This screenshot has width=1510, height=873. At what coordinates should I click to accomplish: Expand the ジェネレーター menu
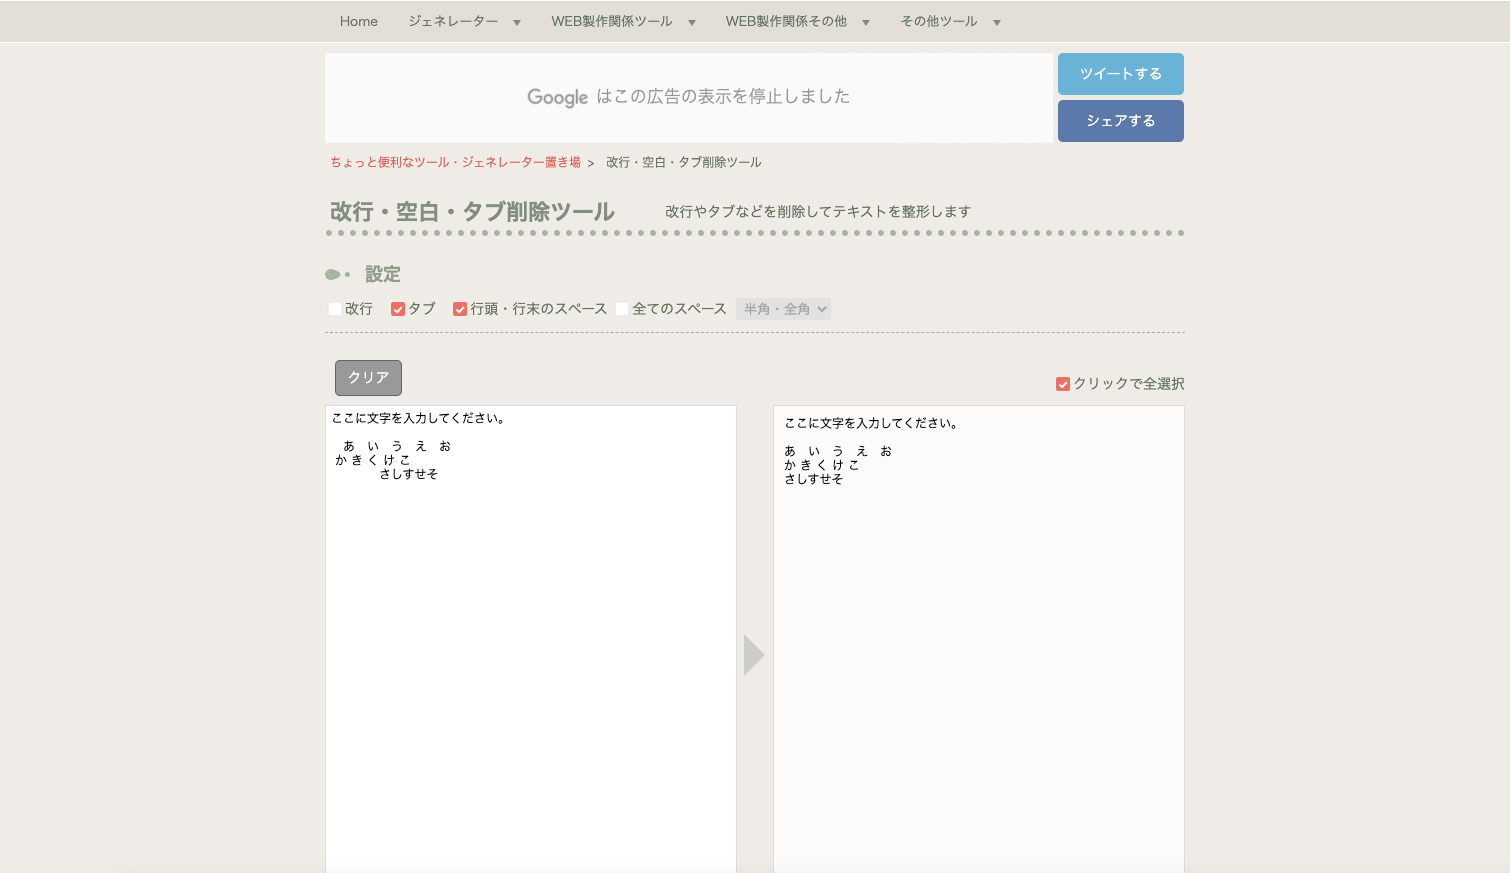pos(464,21)
